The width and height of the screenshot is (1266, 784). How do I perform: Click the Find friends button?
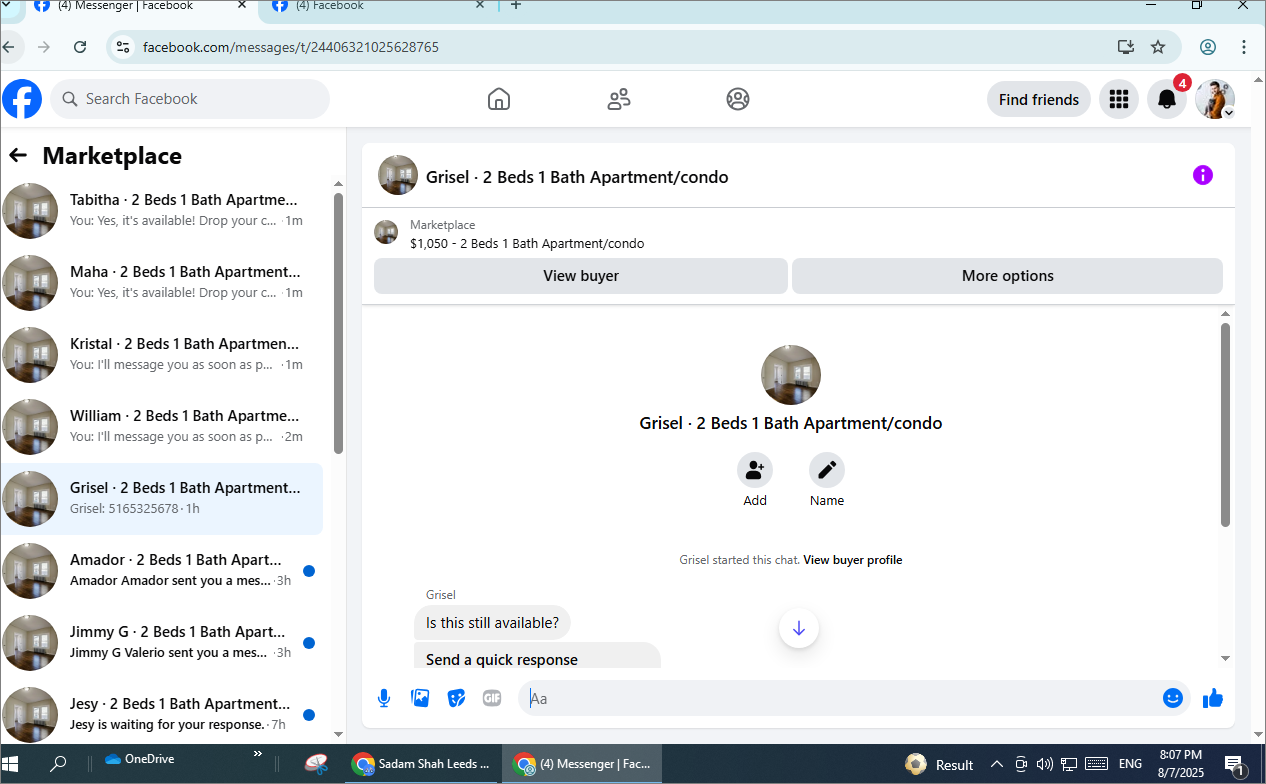(1039, 99)
